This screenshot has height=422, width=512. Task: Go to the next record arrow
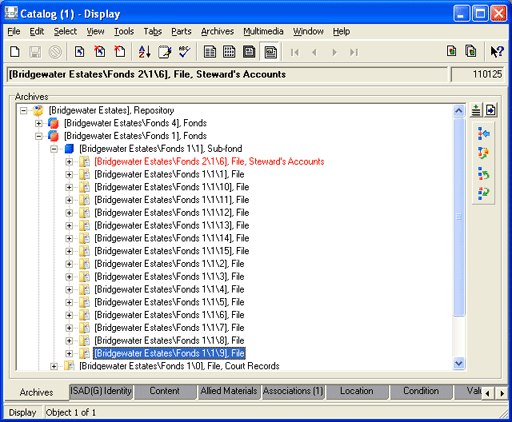[334, 52]
